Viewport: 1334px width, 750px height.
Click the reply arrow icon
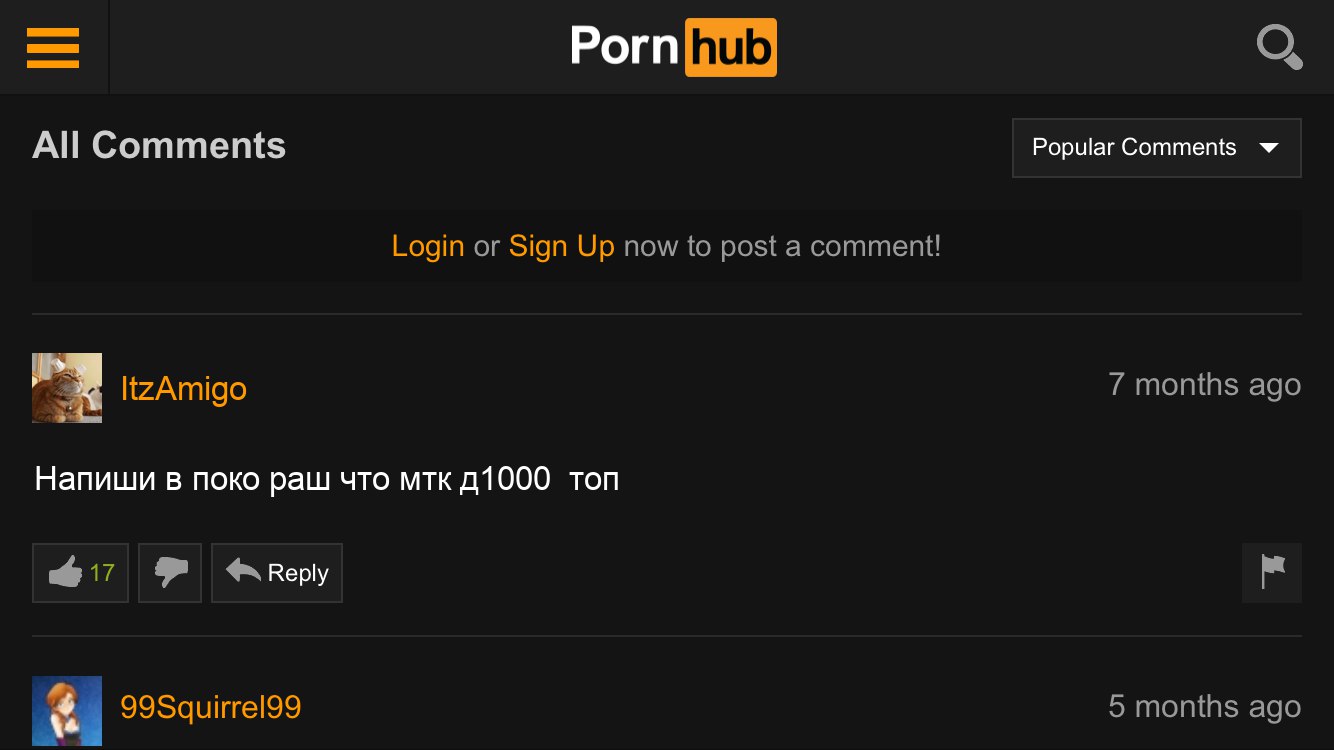(x=243, y=571)
